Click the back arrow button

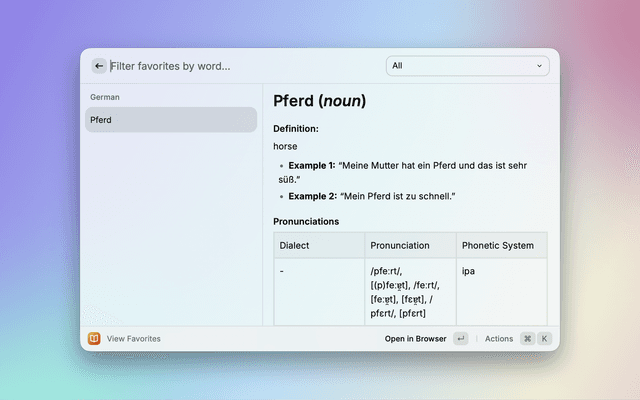[x=98, y=66]
